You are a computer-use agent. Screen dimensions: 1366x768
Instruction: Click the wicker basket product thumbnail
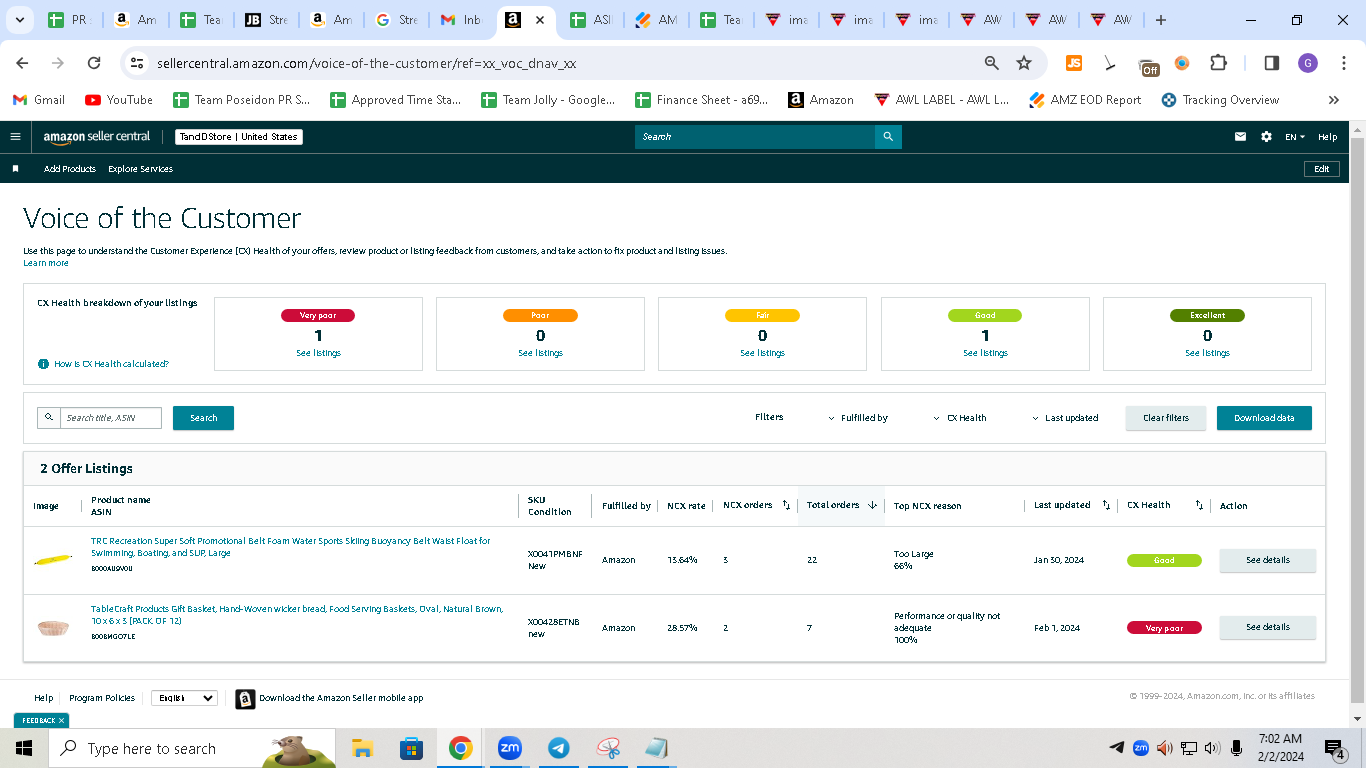click(53, 628)
